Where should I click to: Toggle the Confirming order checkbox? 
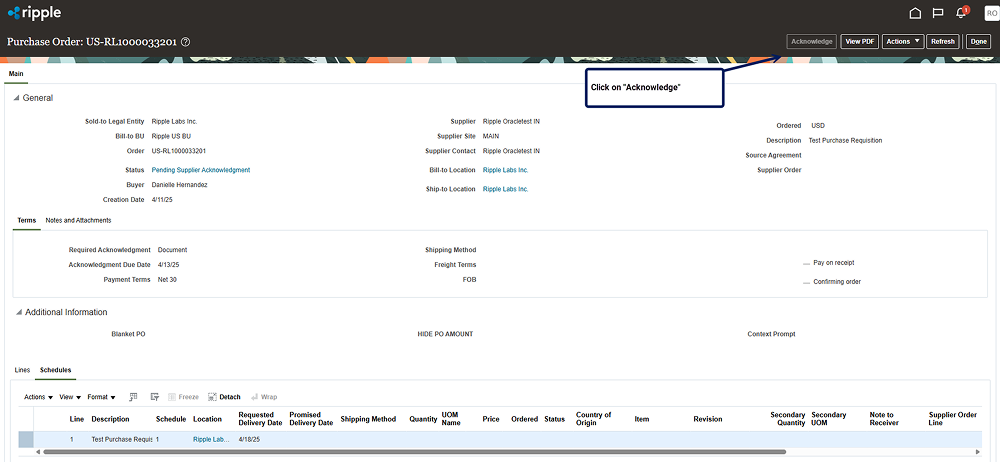(x=807, y=282)
